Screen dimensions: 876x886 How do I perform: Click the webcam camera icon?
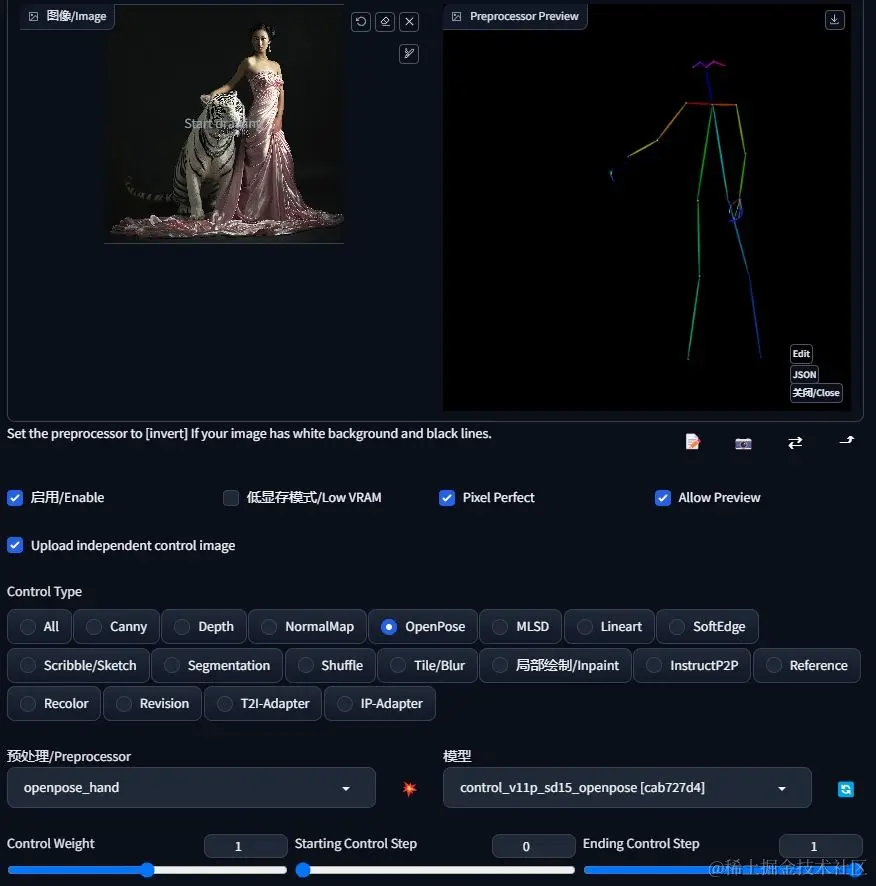(x=743, y=443)
